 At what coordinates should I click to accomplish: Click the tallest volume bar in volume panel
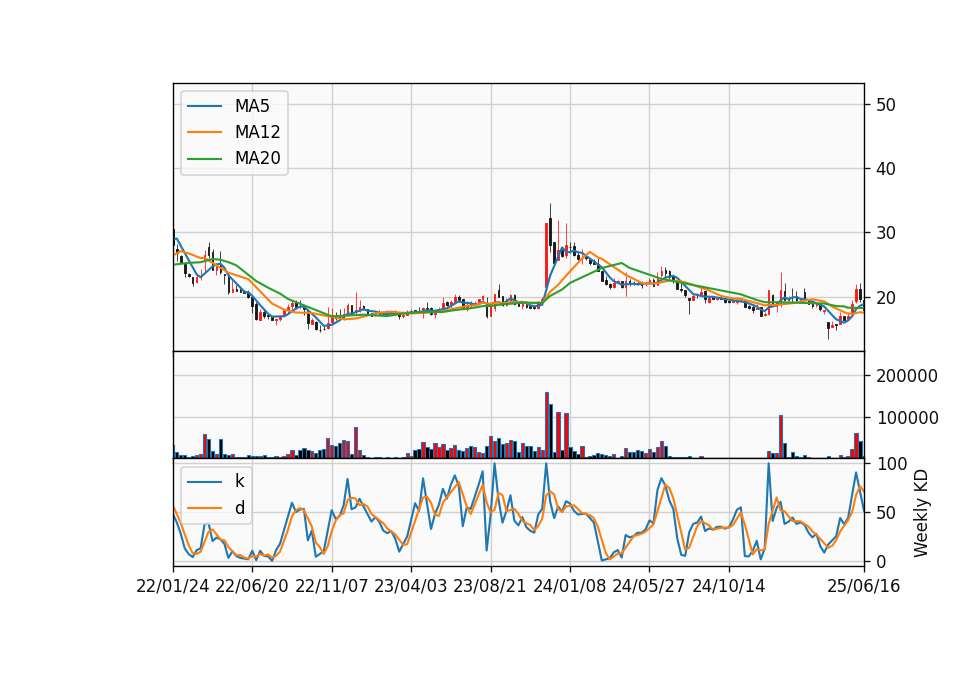coord(547,426)
